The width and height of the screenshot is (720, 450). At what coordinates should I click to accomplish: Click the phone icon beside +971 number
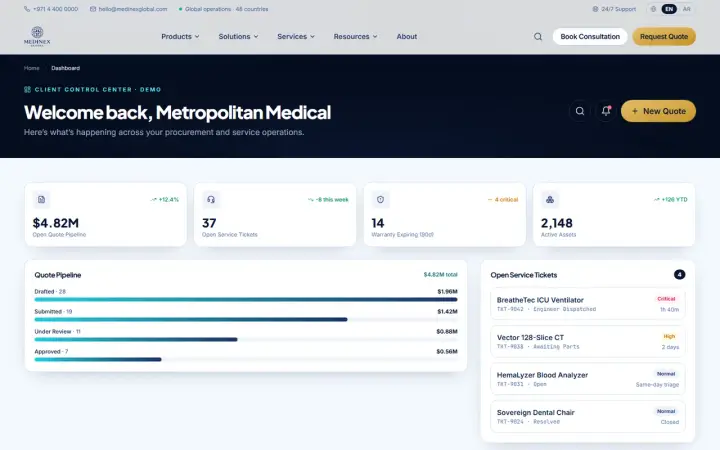tap(27, 9)
